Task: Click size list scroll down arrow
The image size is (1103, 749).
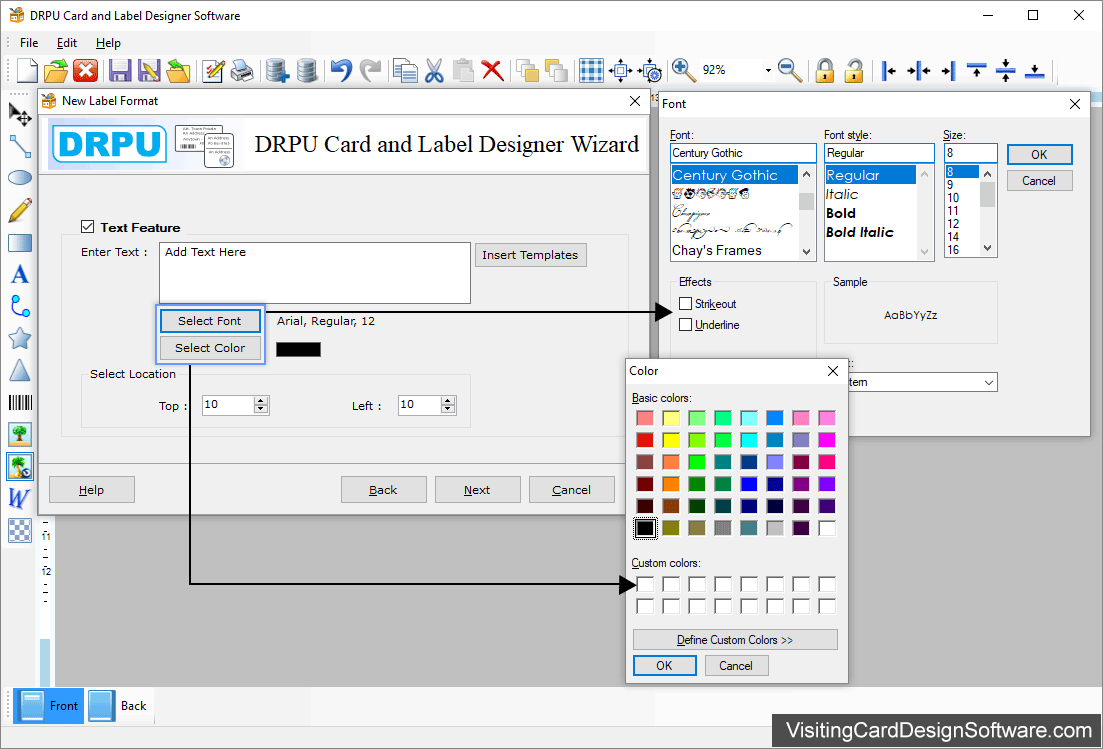Action: coord(988,248)
